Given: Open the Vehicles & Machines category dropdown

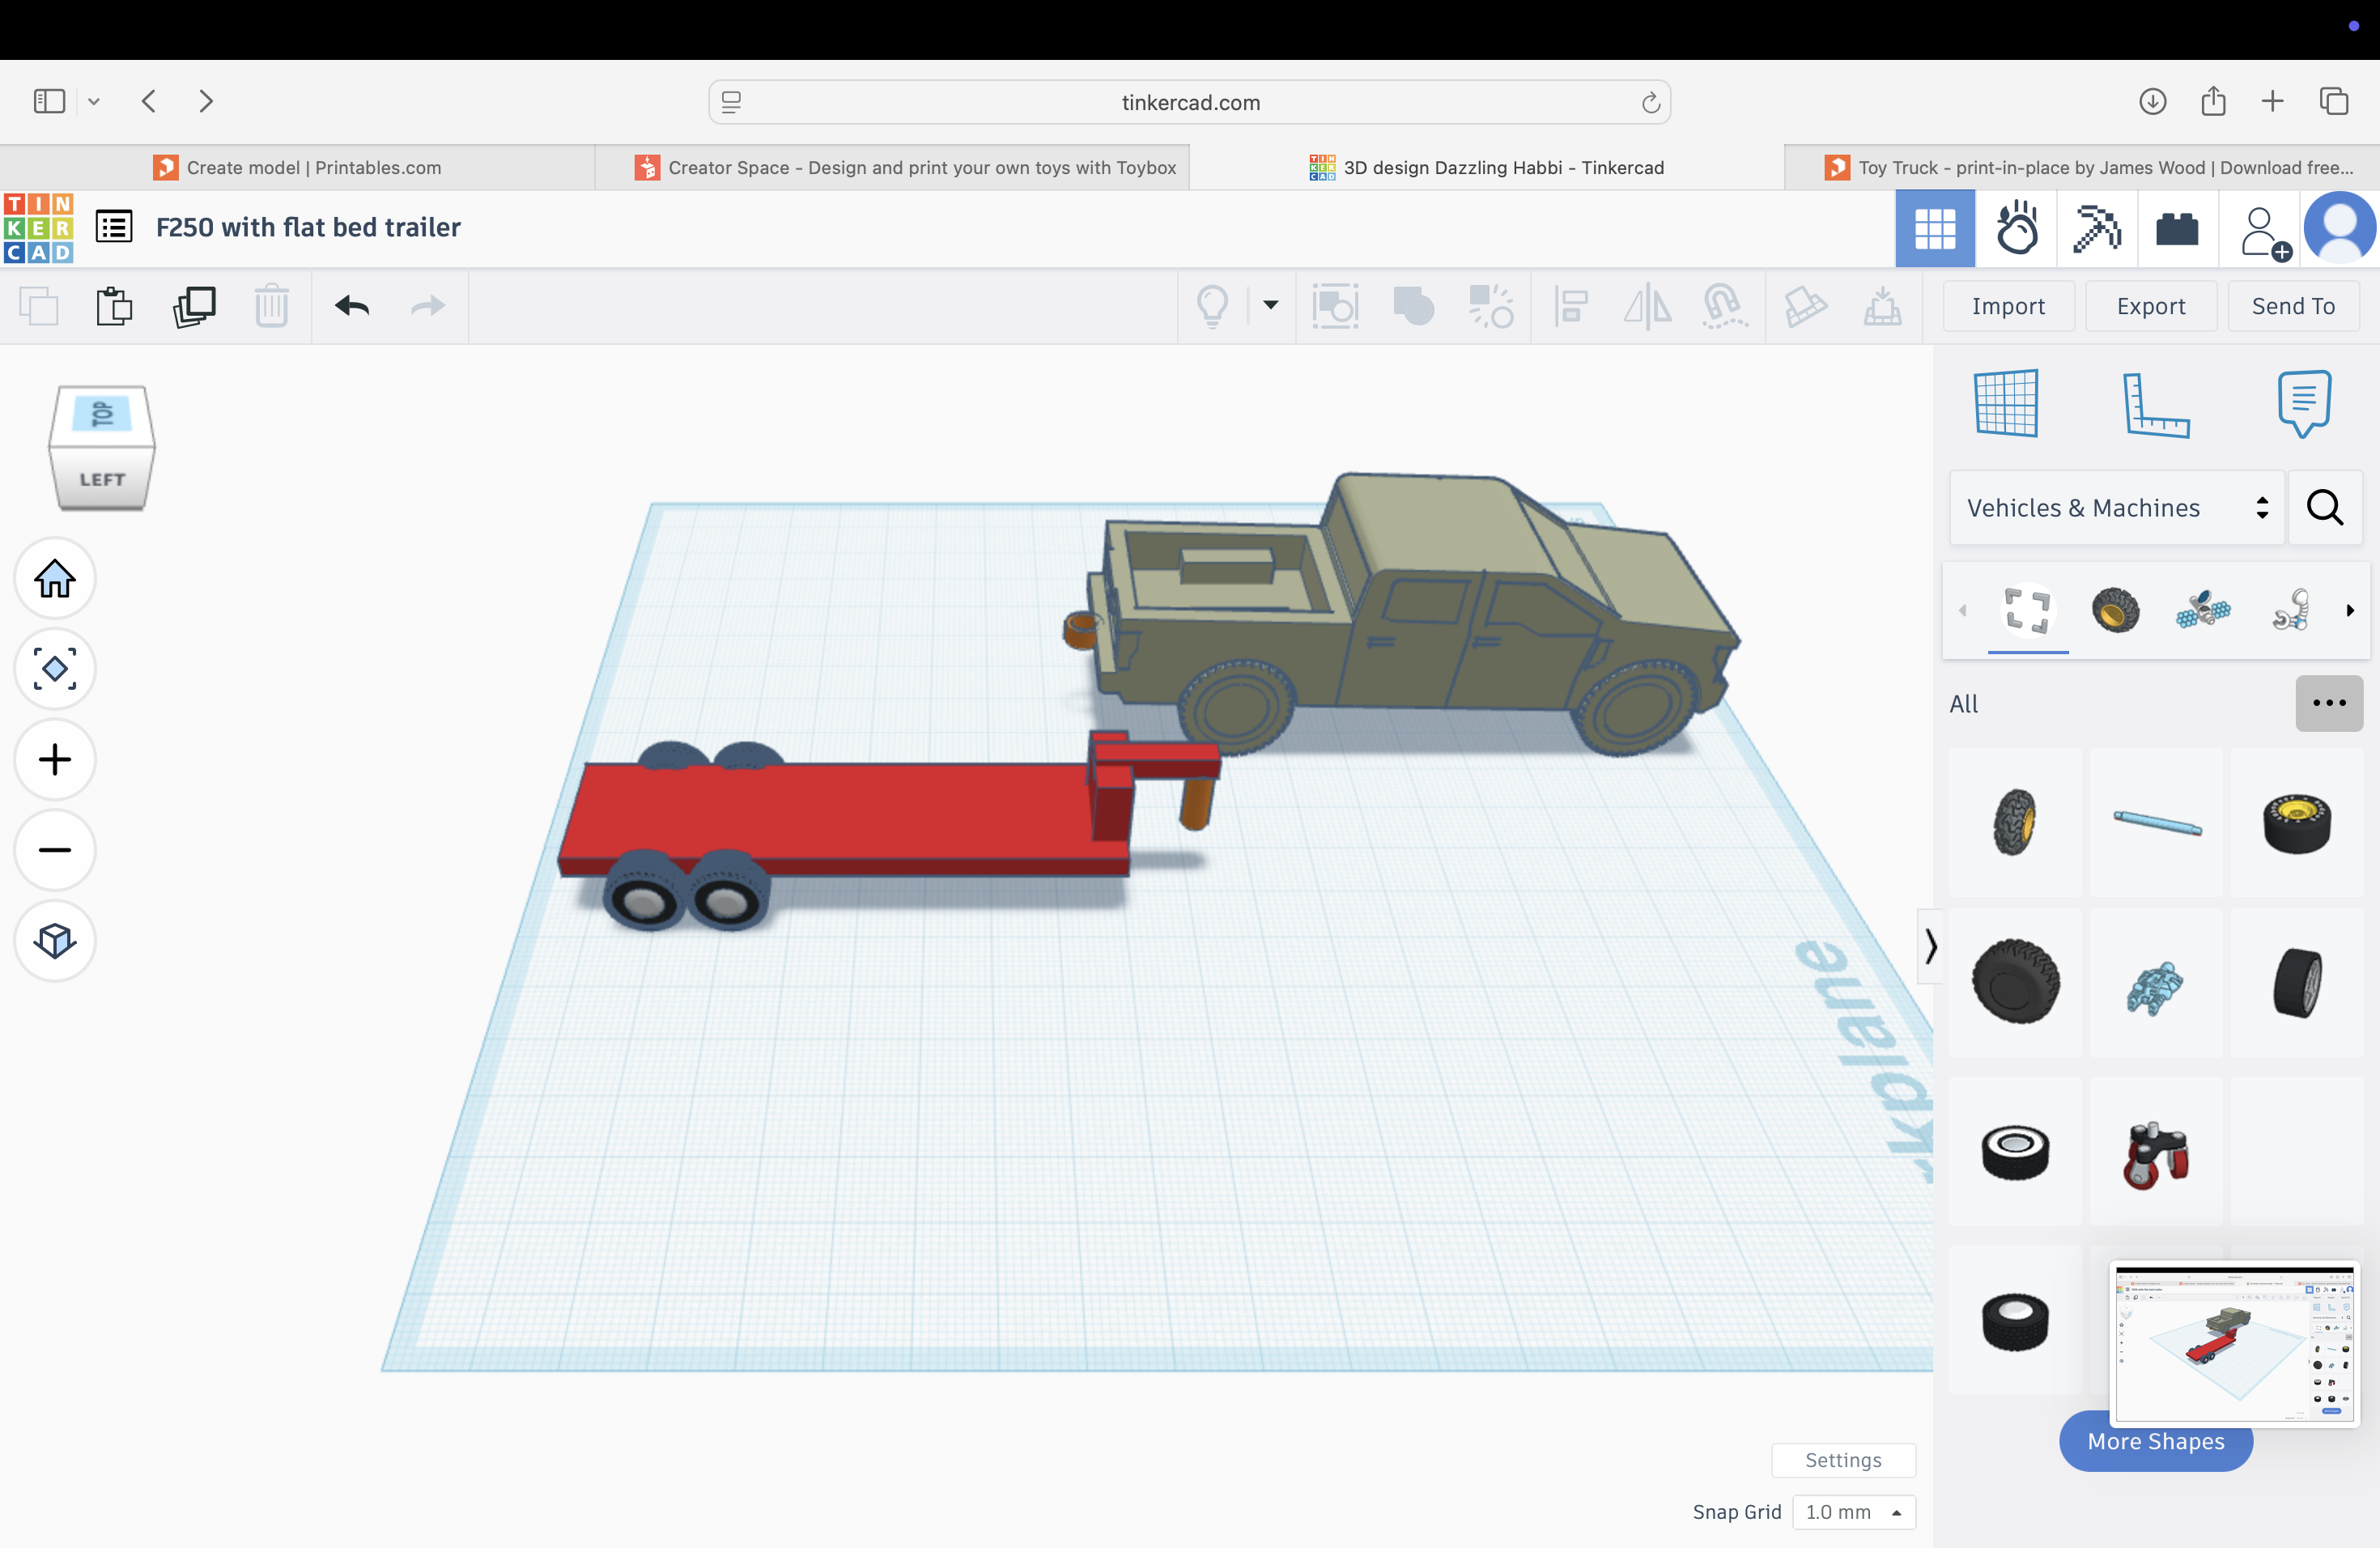Looking at the screenshot, I should click(x=2117, y=508).
